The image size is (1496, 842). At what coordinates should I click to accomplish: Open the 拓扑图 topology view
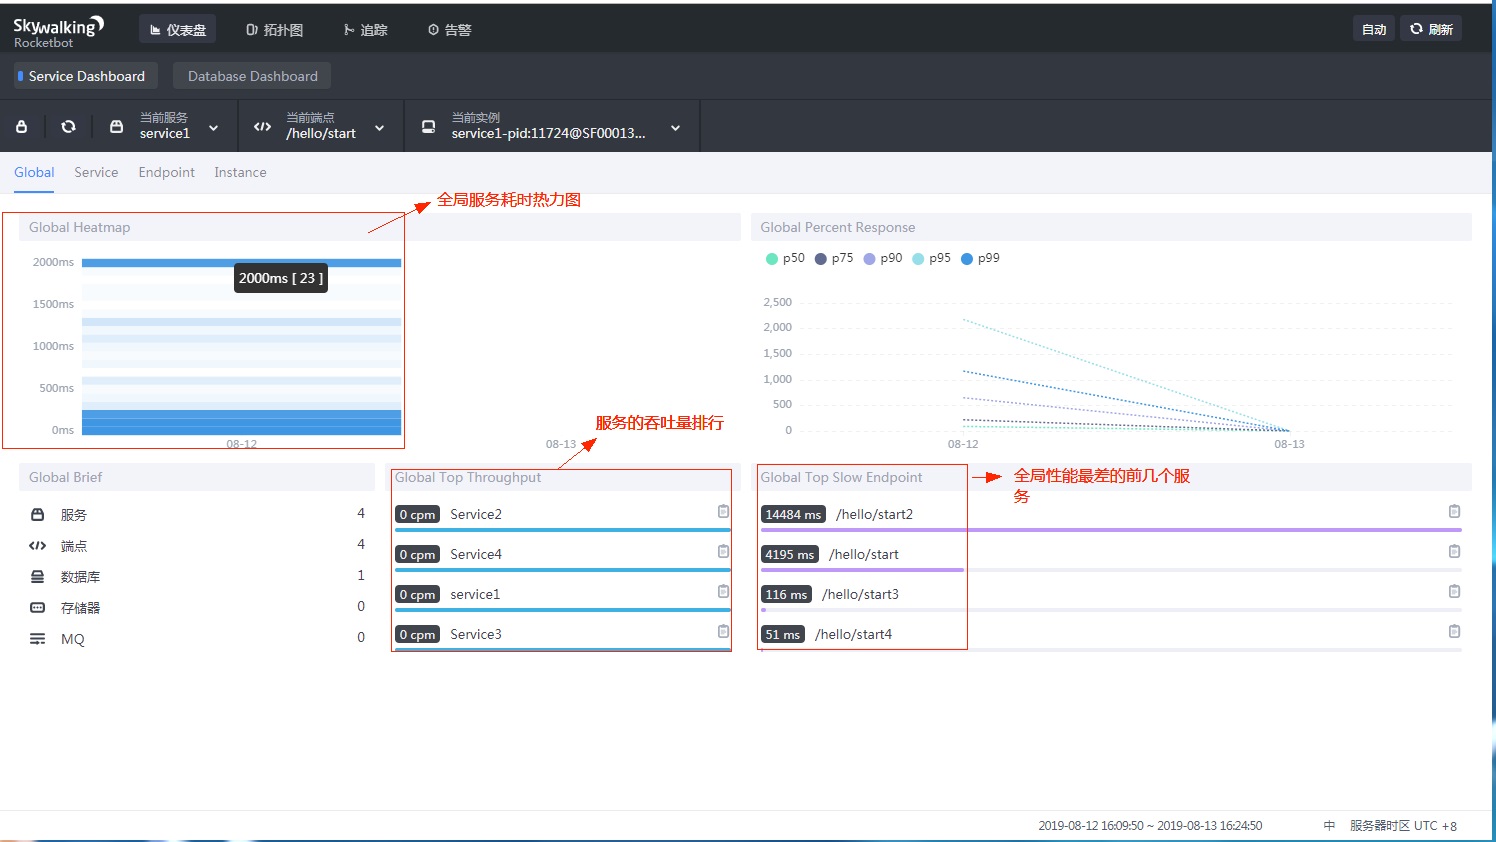(275, 30)
